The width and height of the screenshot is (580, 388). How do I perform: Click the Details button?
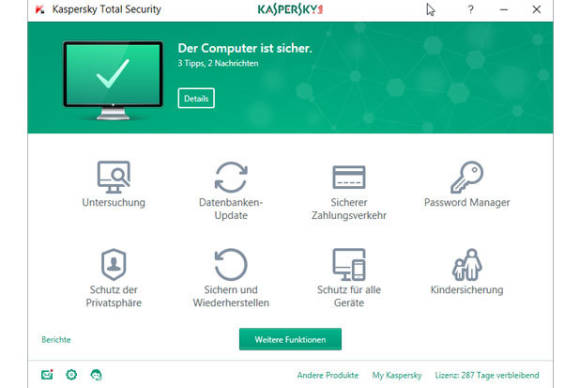click(x=196, y=98)
